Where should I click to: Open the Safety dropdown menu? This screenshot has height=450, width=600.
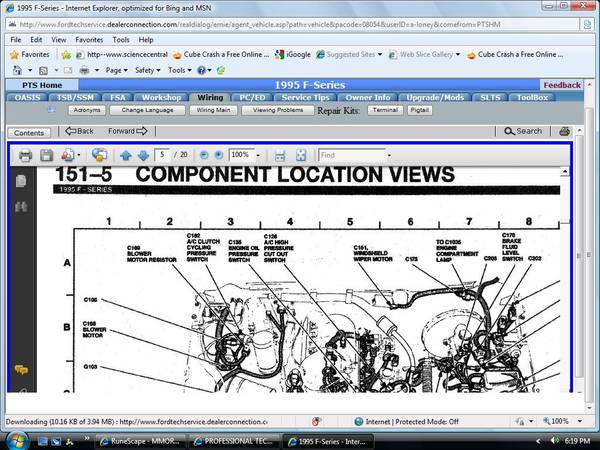click(x=147, y=70)
